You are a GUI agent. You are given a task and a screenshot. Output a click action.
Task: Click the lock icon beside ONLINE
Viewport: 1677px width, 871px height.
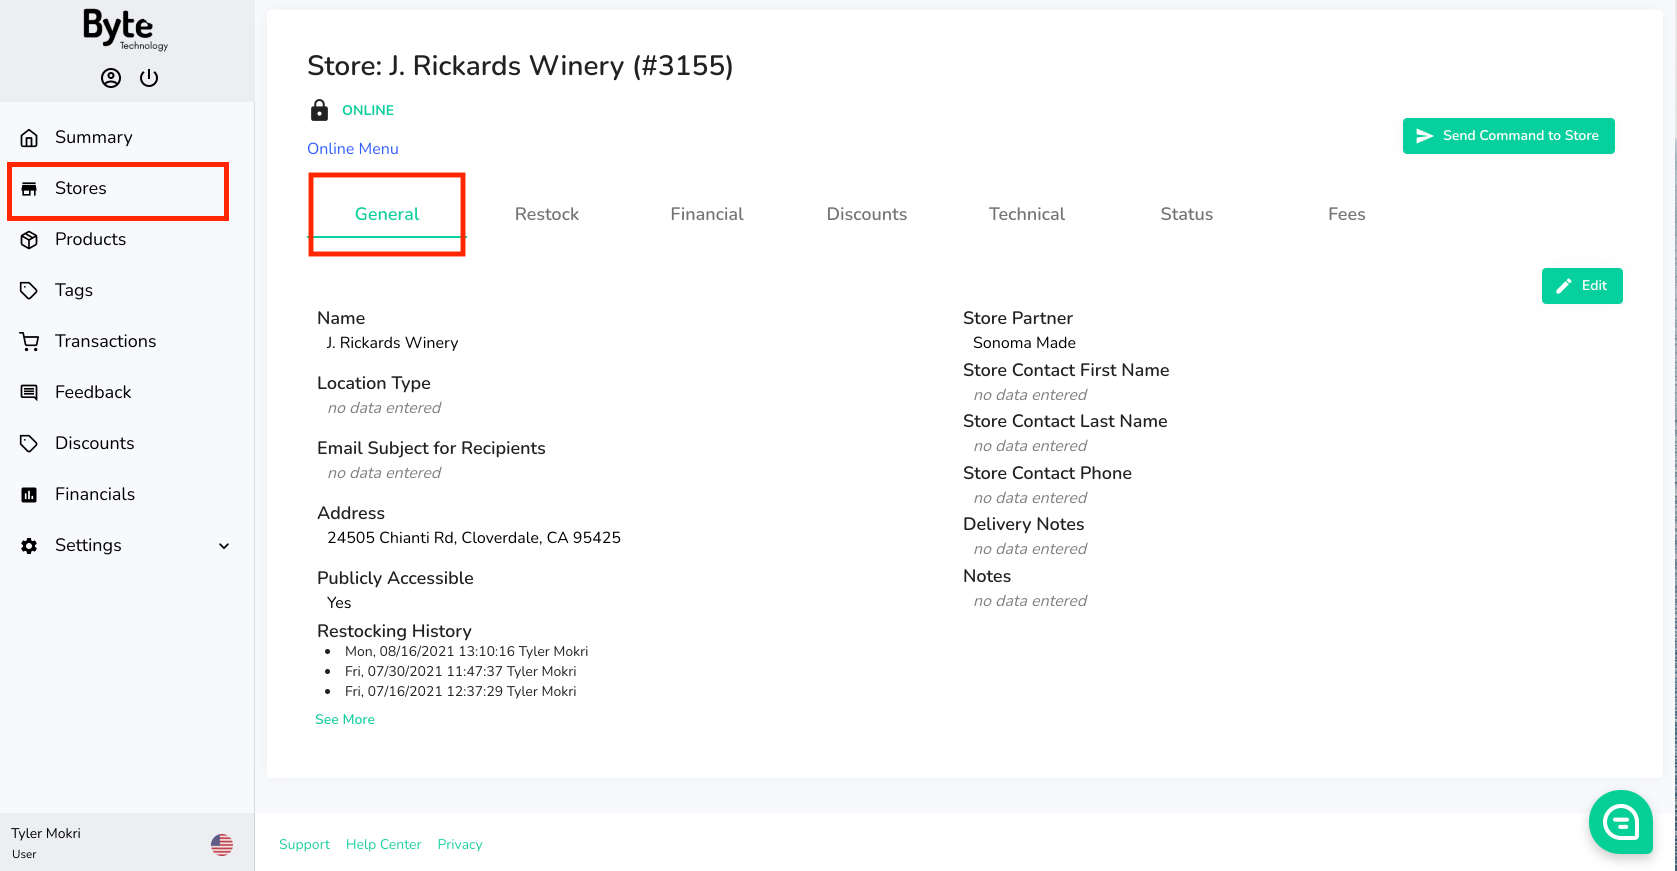[320, 110]
